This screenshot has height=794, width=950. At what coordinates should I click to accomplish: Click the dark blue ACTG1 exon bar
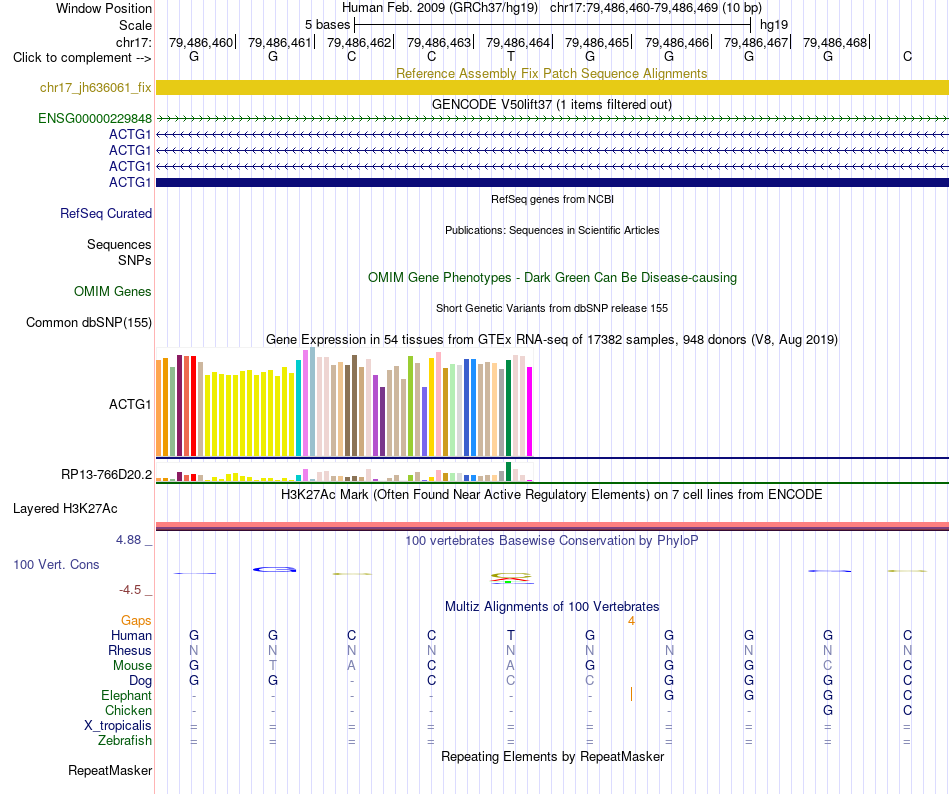point(552,182)
